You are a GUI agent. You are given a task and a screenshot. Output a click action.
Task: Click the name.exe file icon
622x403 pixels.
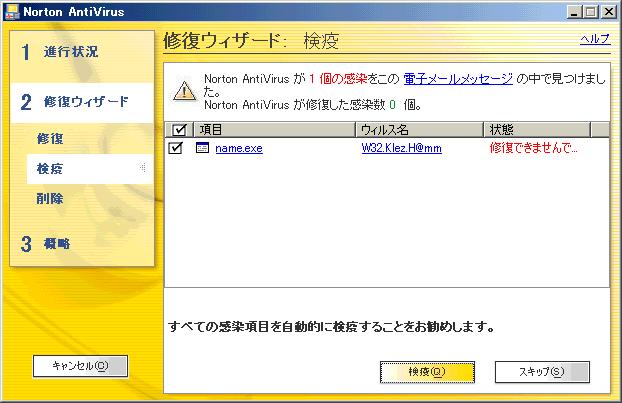click(202, 148)
